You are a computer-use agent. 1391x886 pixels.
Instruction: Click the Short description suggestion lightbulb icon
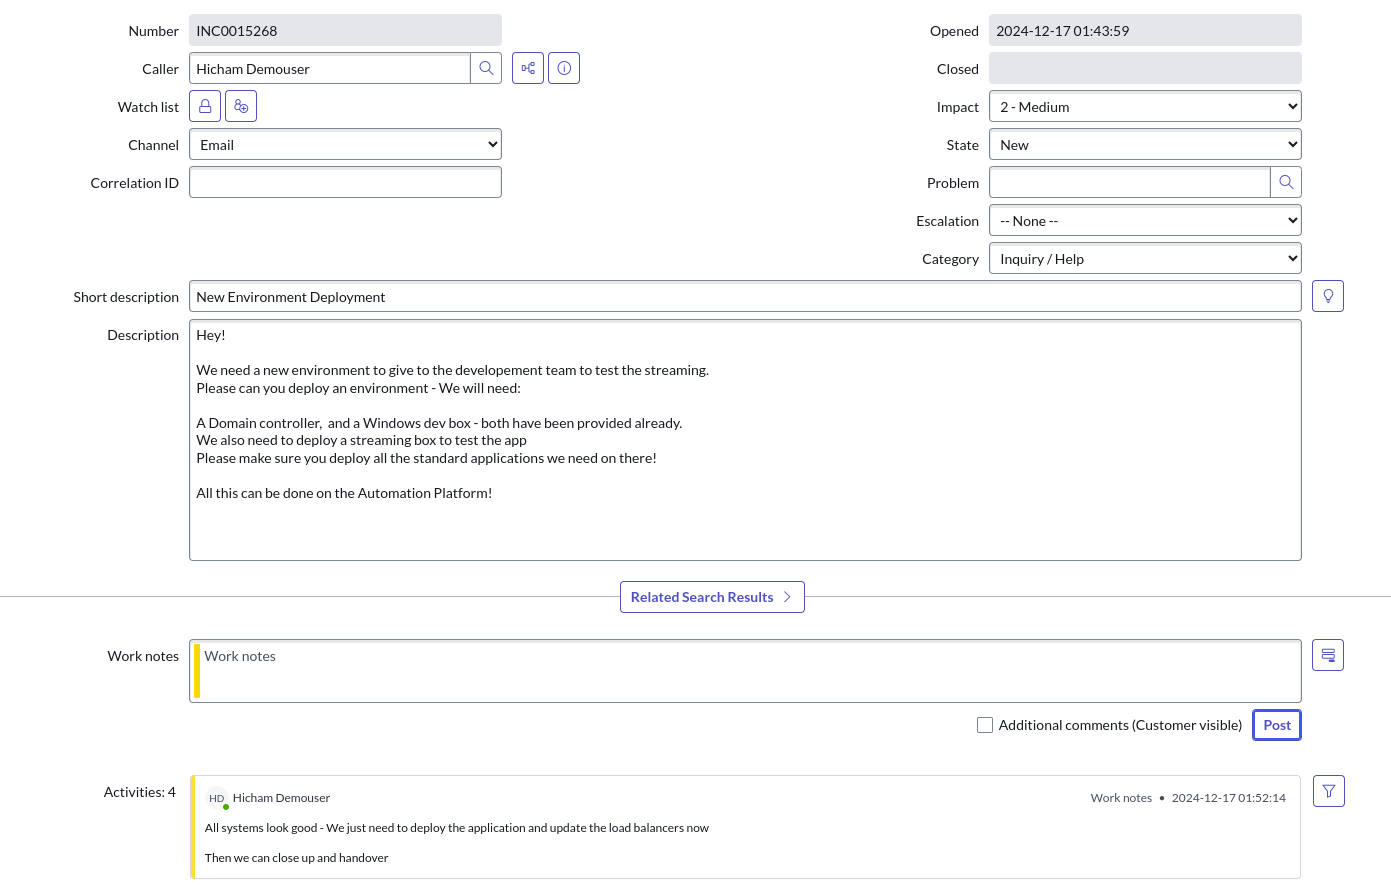1328,296
